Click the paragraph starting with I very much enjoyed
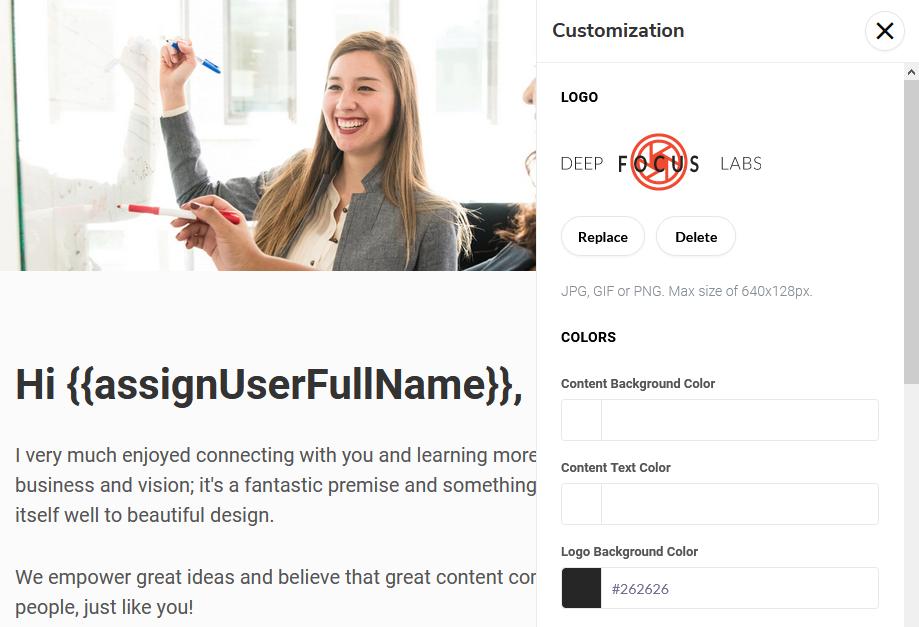919x627 pixels. pyautogui.click(x=275, y=485)
